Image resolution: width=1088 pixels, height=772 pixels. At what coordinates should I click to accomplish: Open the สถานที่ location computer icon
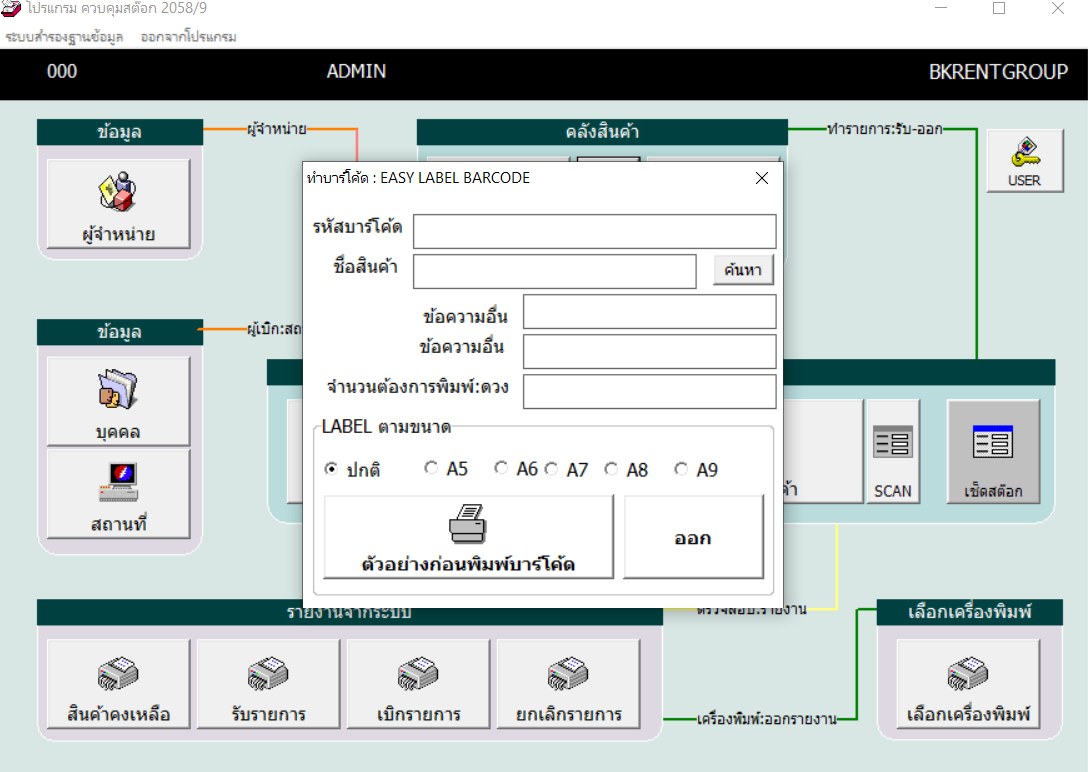pyautogui.click(x=118, y=494)
